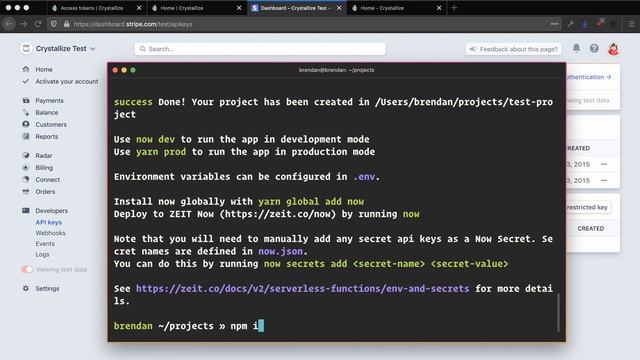Open a new browser tab
This screenshot has width=640, height=360.
coord(454,8)
